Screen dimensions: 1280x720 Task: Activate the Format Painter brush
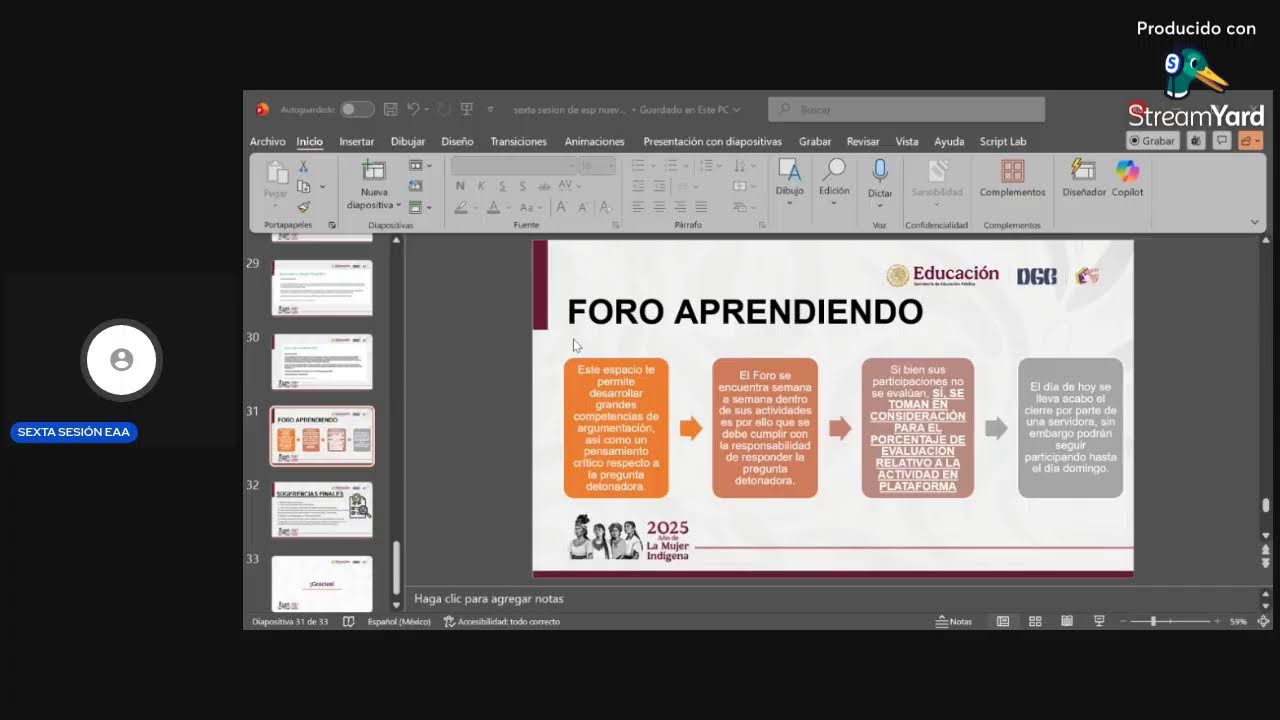coord(303,207)
